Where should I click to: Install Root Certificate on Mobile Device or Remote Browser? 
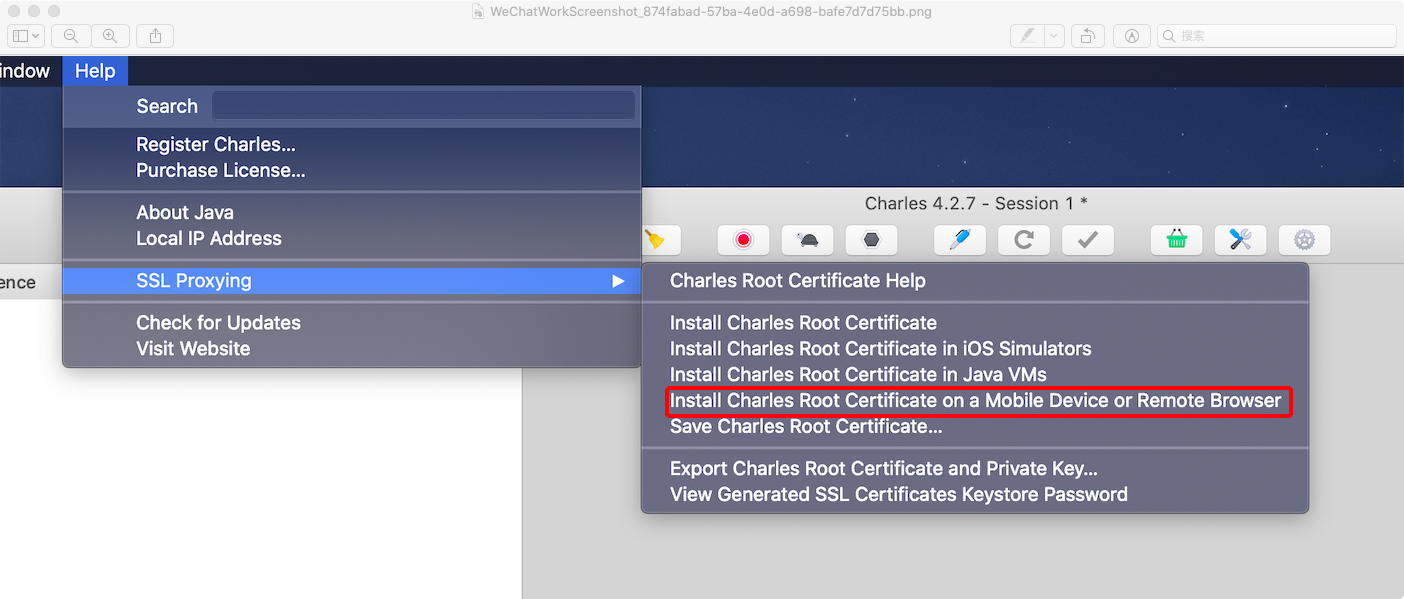(975, 401)
